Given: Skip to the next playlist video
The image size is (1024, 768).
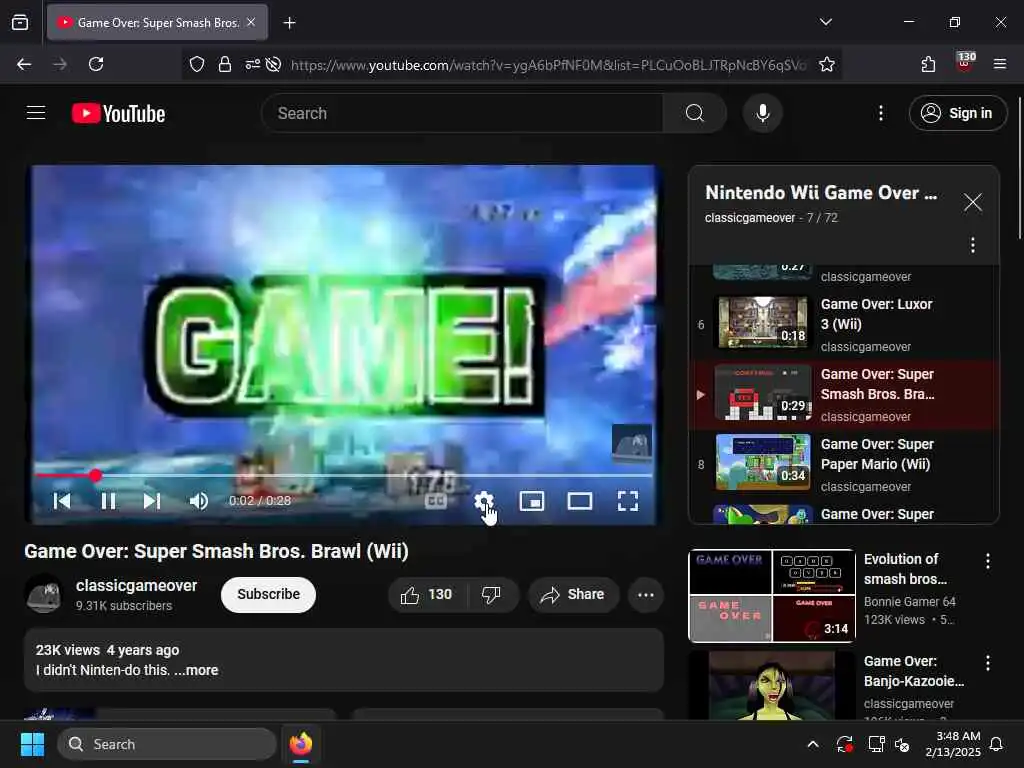Looking at the screenshot, I should click(152, 501).
